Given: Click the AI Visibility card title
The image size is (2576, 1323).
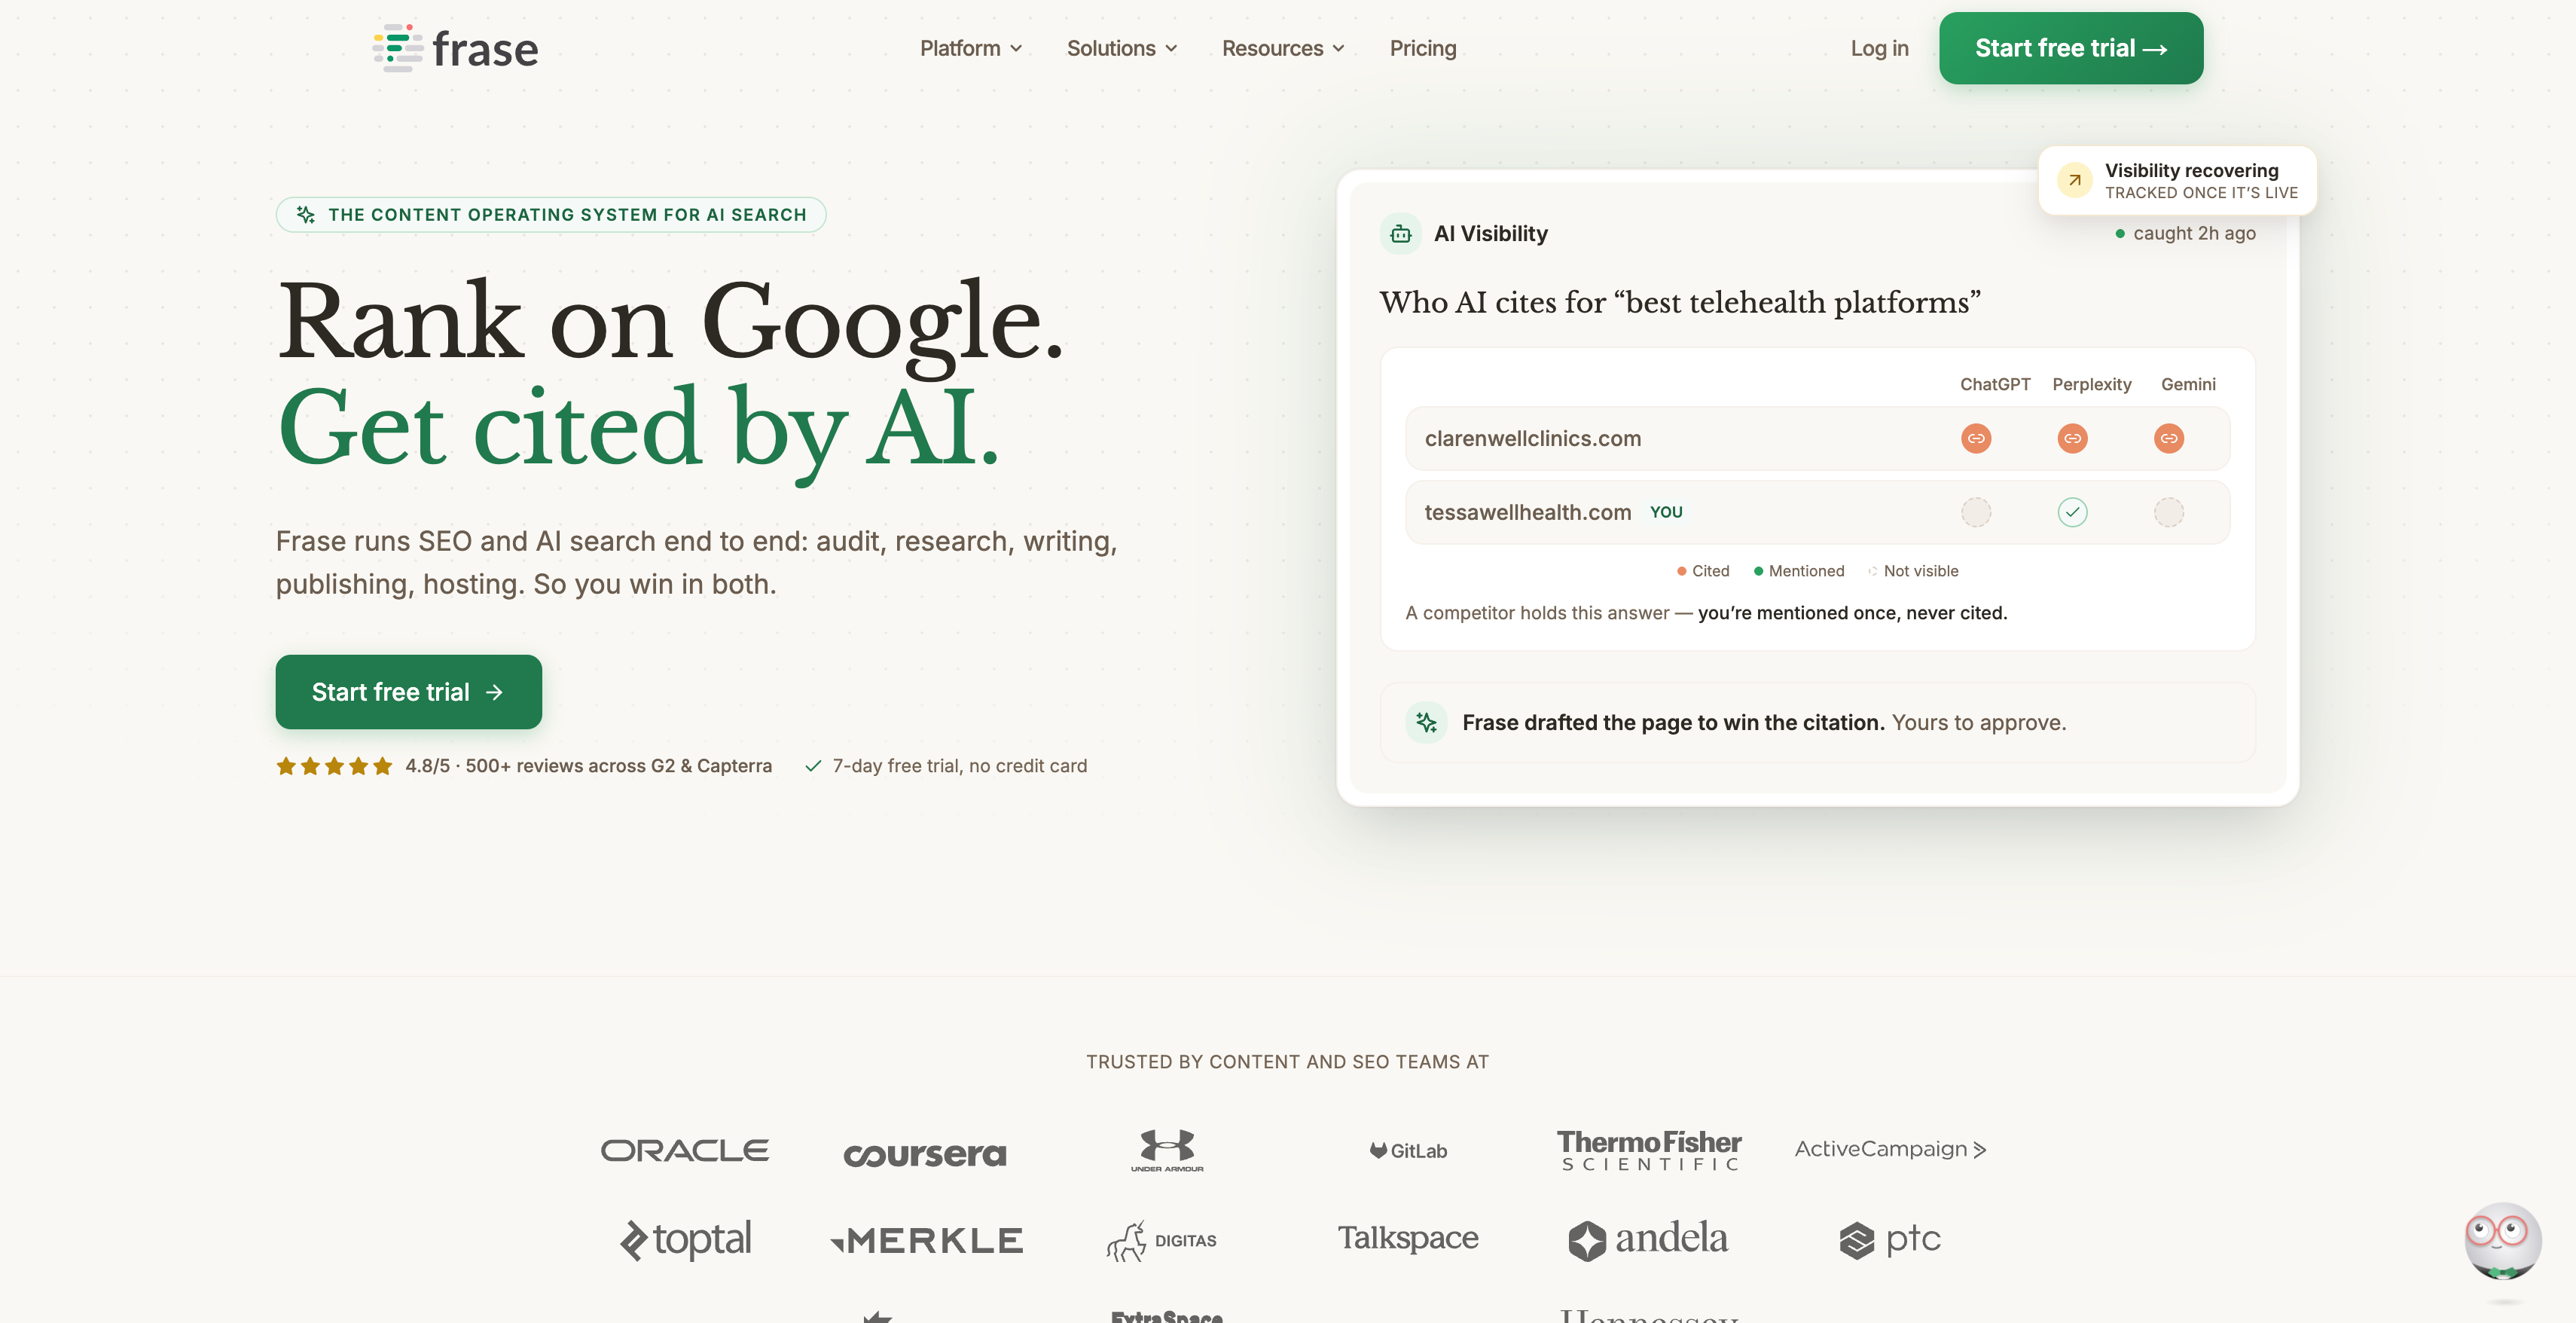Looking at the screenshot, I should [x=1490, y=234].
